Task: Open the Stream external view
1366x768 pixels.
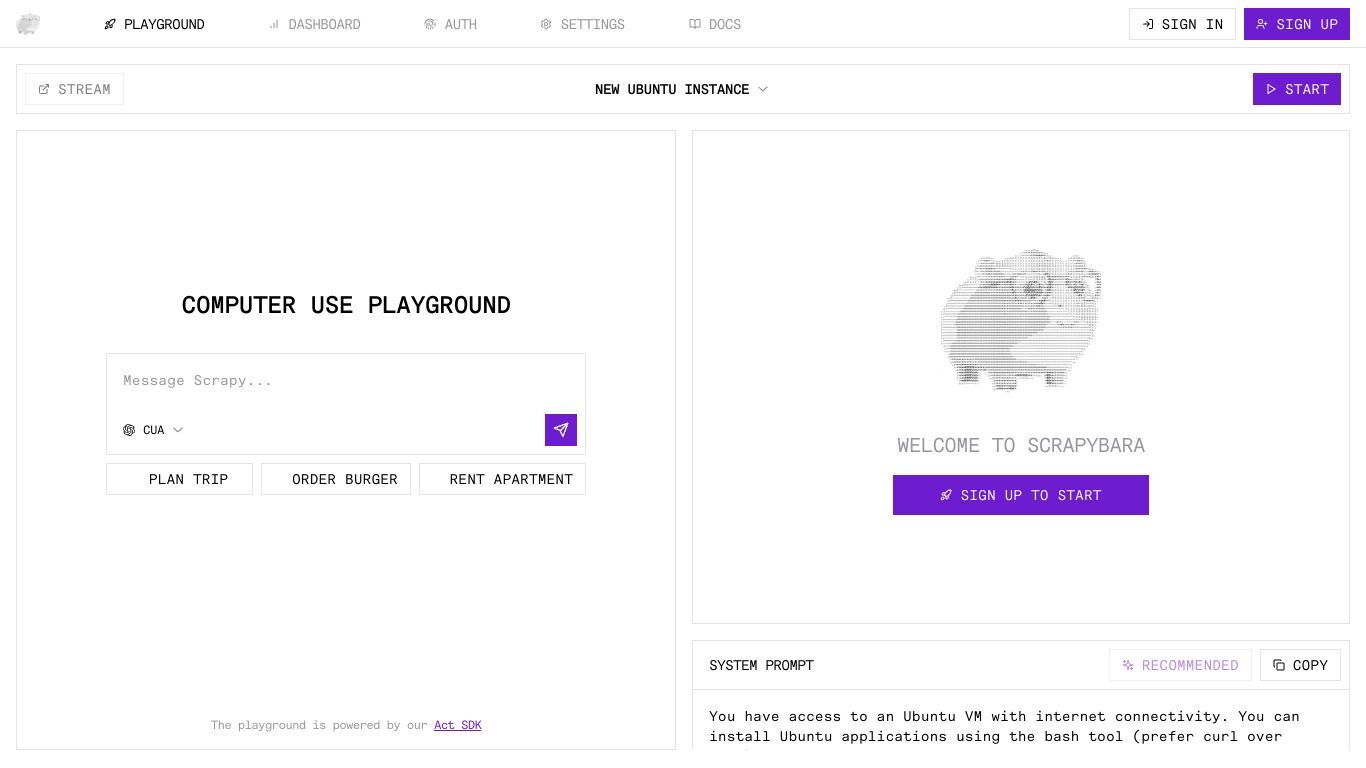Action: (x=74, y=89)
